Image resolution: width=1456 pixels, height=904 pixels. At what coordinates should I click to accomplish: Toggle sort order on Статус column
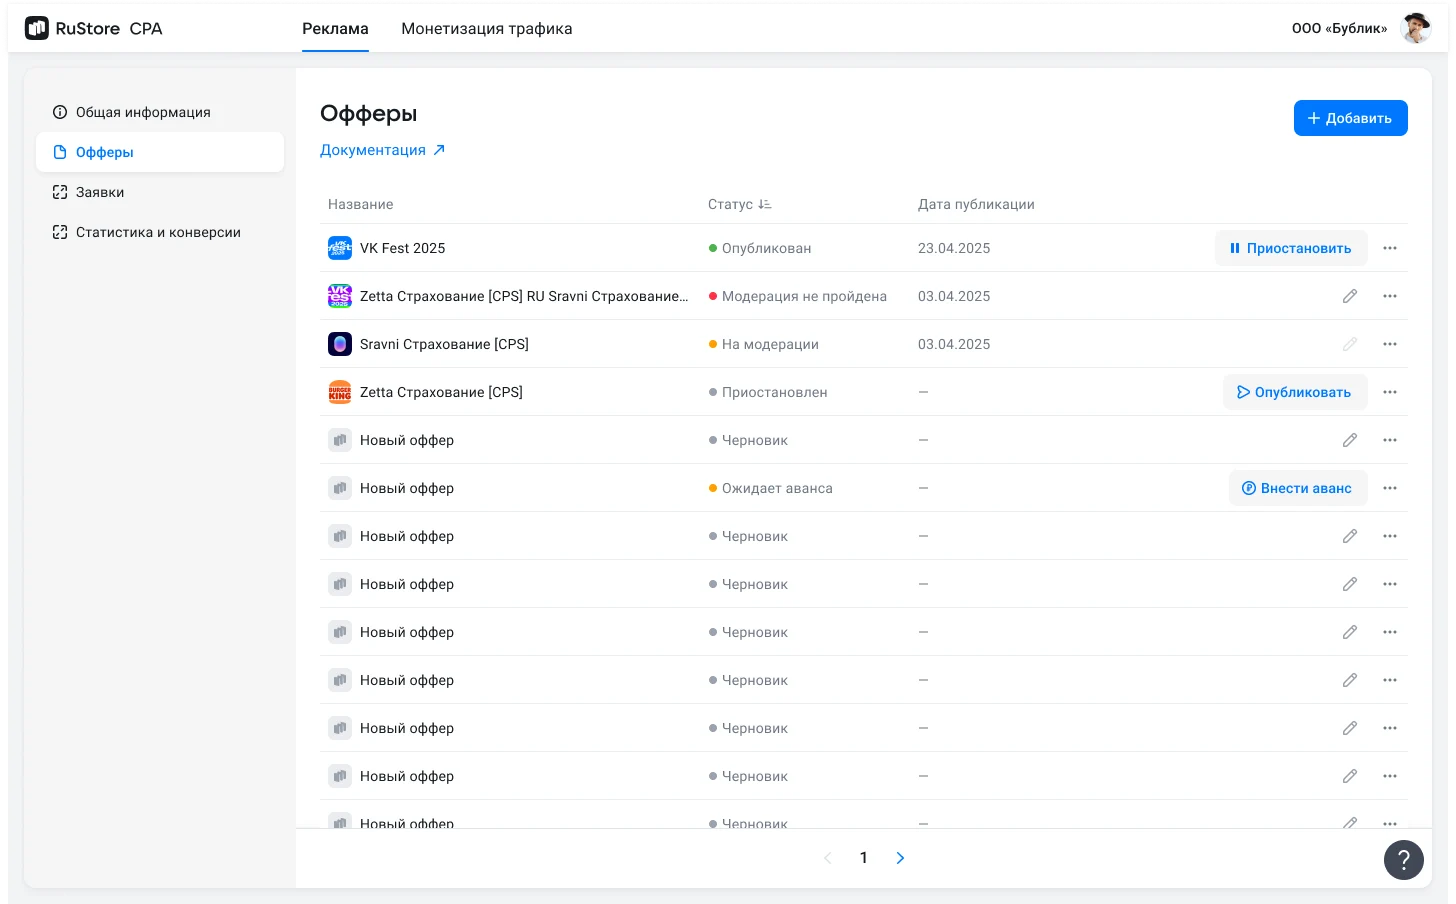[x=764, y=204]
